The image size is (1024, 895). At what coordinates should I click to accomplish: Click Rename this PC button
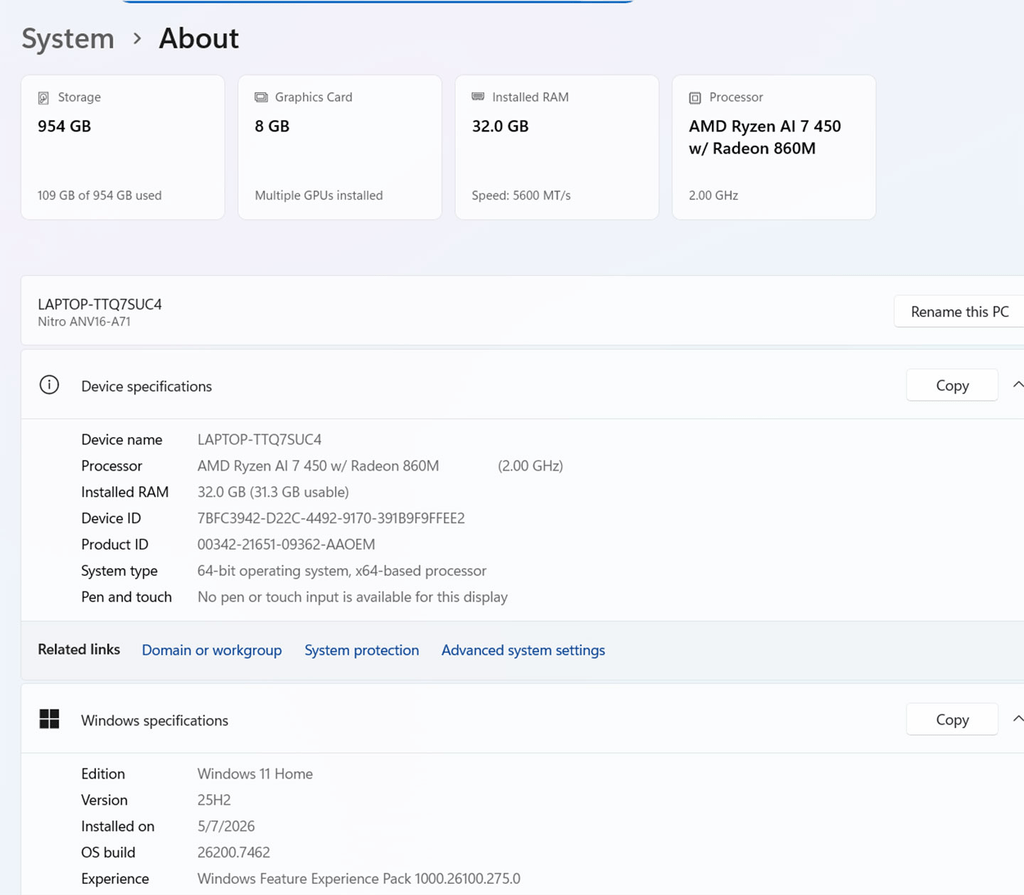[x=959, y=312]
